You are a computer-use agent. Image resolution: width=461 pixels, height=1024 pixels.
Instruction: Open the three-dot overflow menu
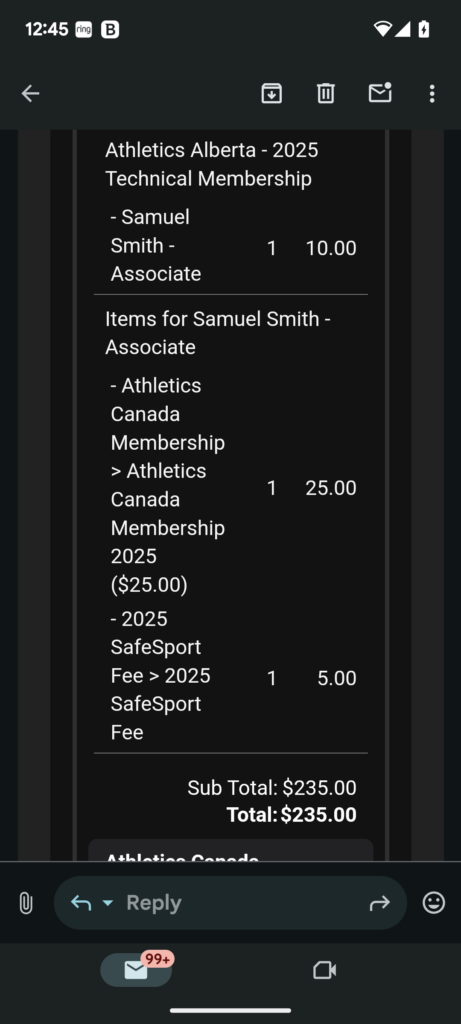click(x=432, y=94)
